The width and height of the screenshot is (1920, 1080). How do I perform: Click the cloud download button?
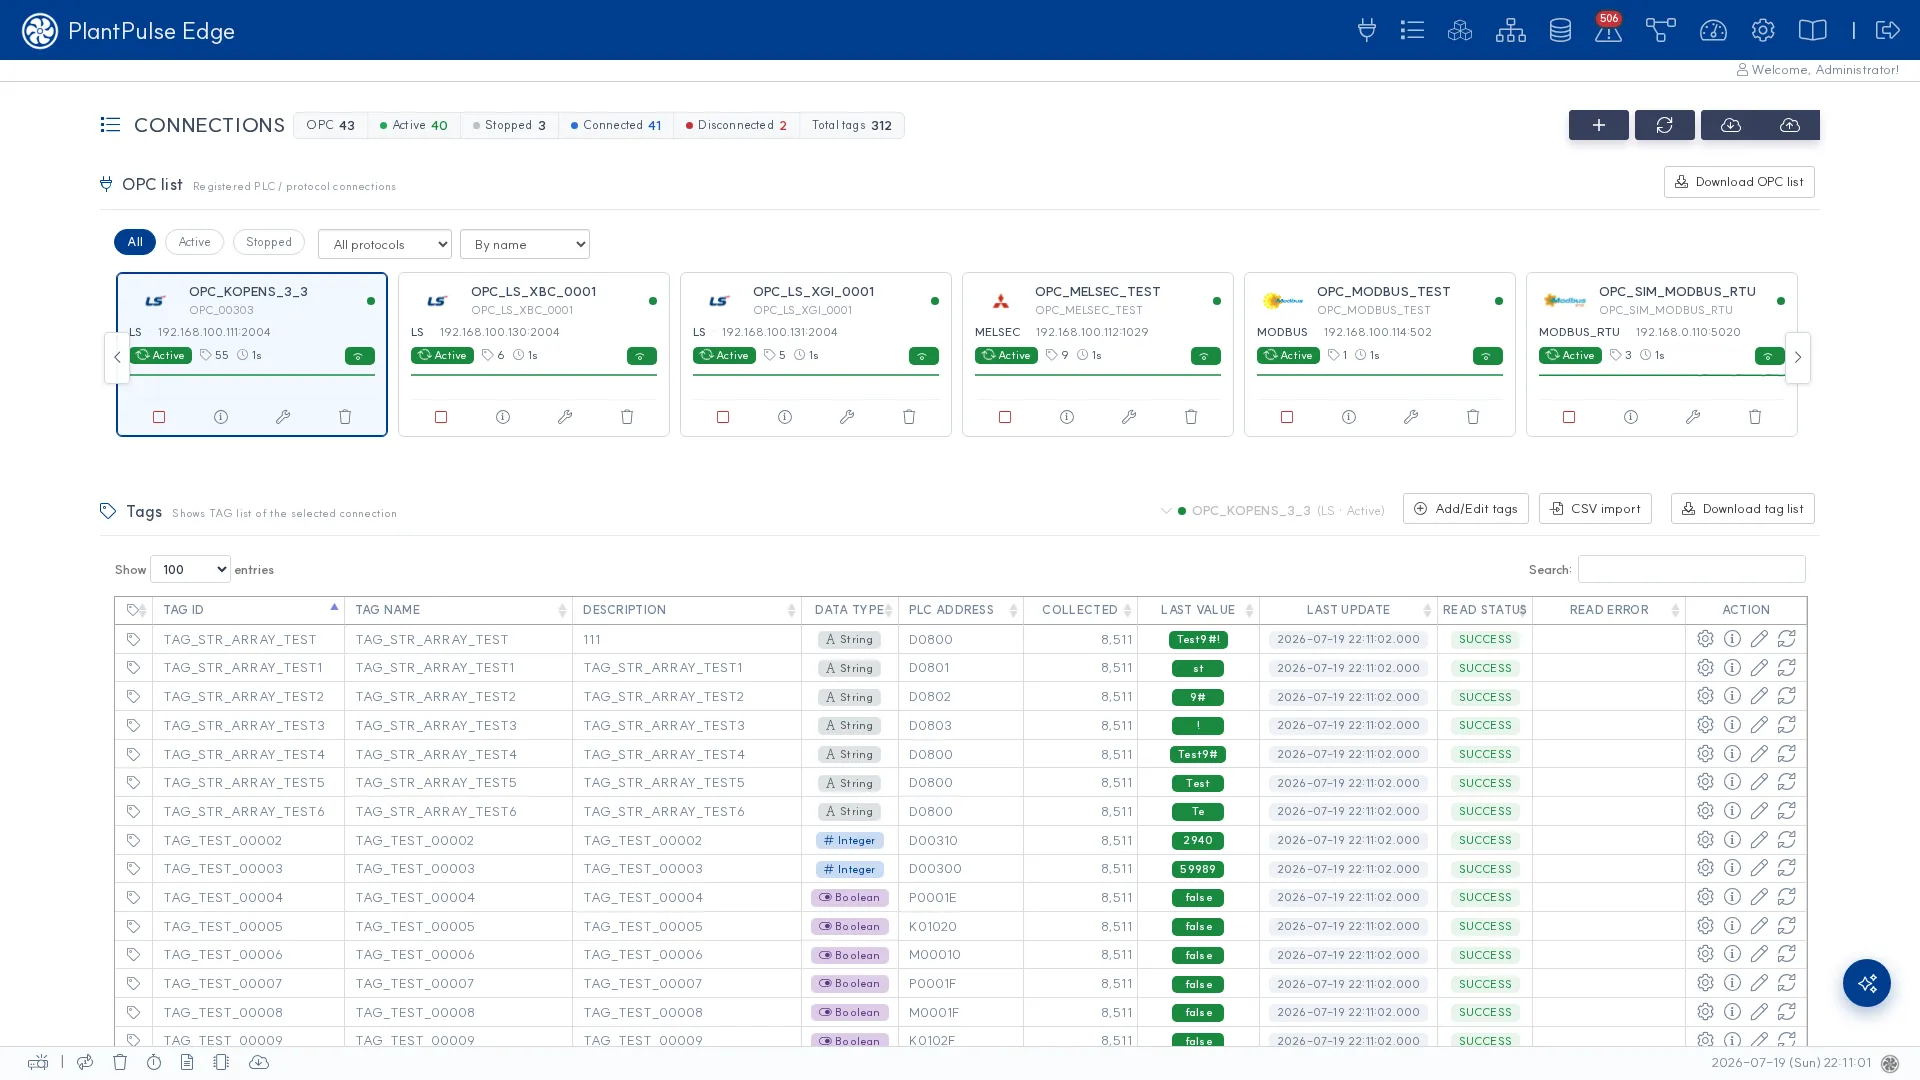pos(1731,125)
